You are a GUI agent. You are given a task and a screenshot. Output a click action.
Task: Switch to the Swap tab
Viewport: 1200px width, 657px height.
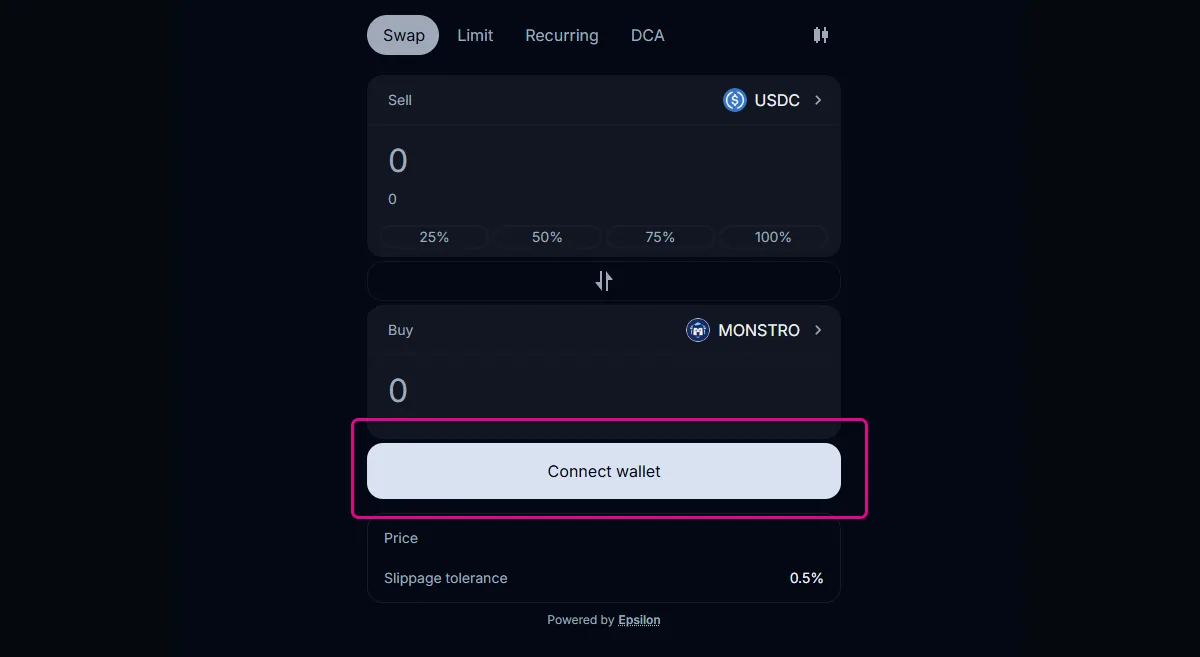click(403, 35)
